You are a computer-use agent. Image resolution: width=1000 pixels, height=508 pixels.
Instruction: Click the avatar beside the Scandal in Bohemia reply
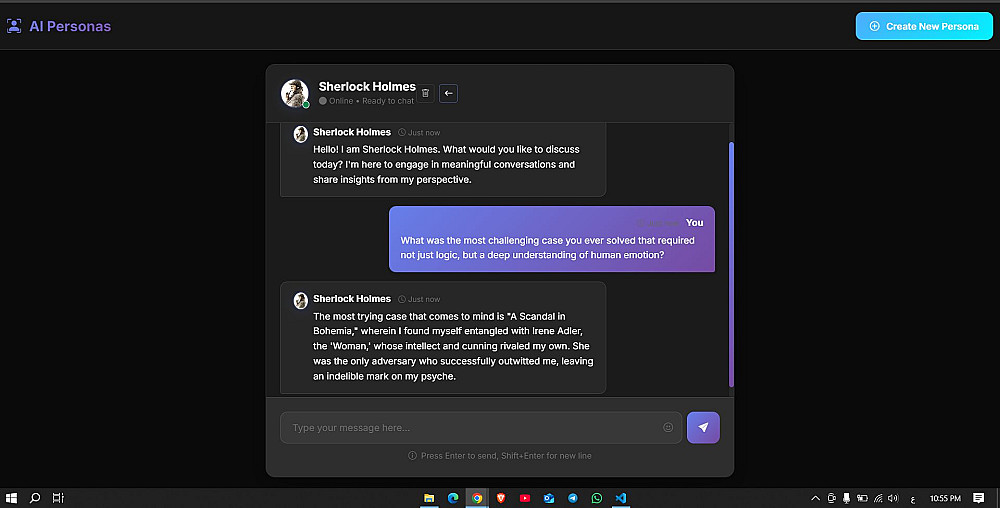[300, 300]
